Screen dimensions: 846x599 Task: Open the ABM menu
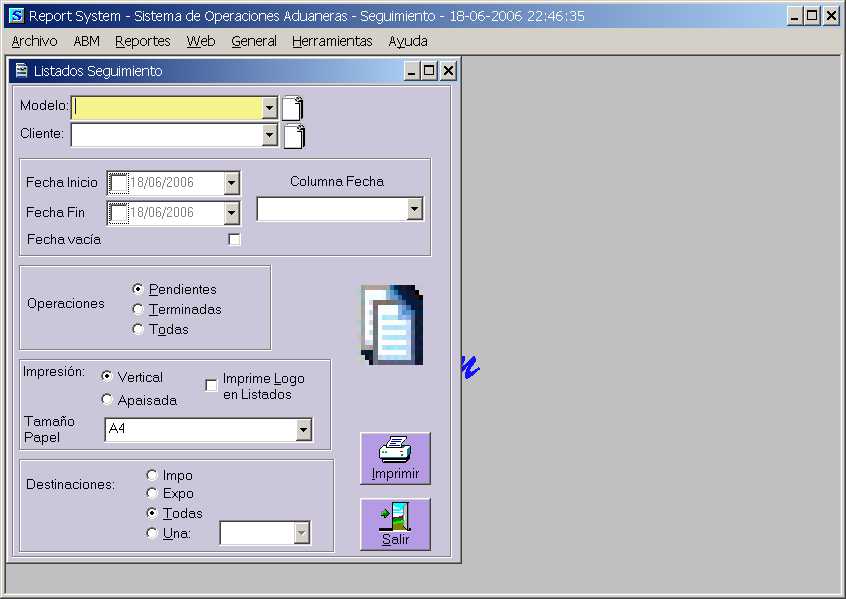tap(86, 41)
